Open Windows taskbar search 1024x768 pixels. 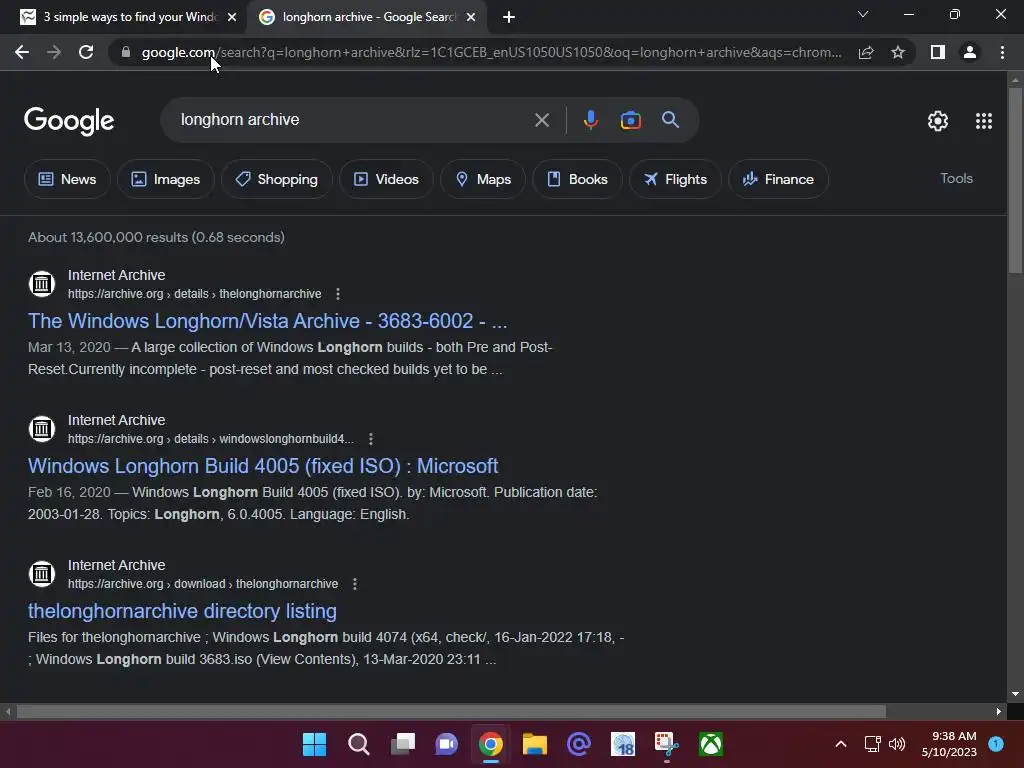tap(359, 744)
